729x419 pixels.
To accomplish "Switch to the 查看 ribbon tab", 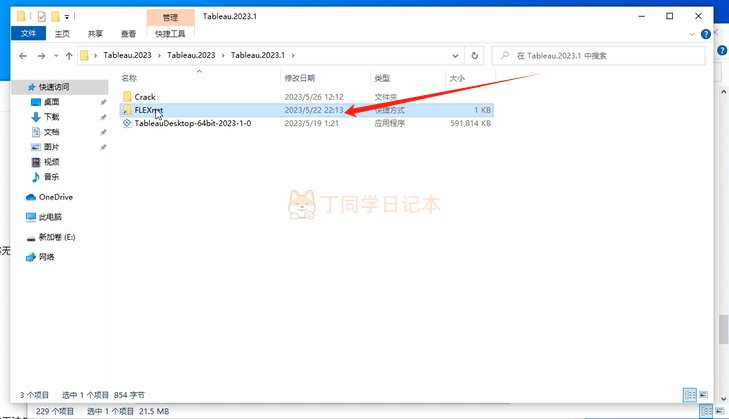I will tap(128, 33).
